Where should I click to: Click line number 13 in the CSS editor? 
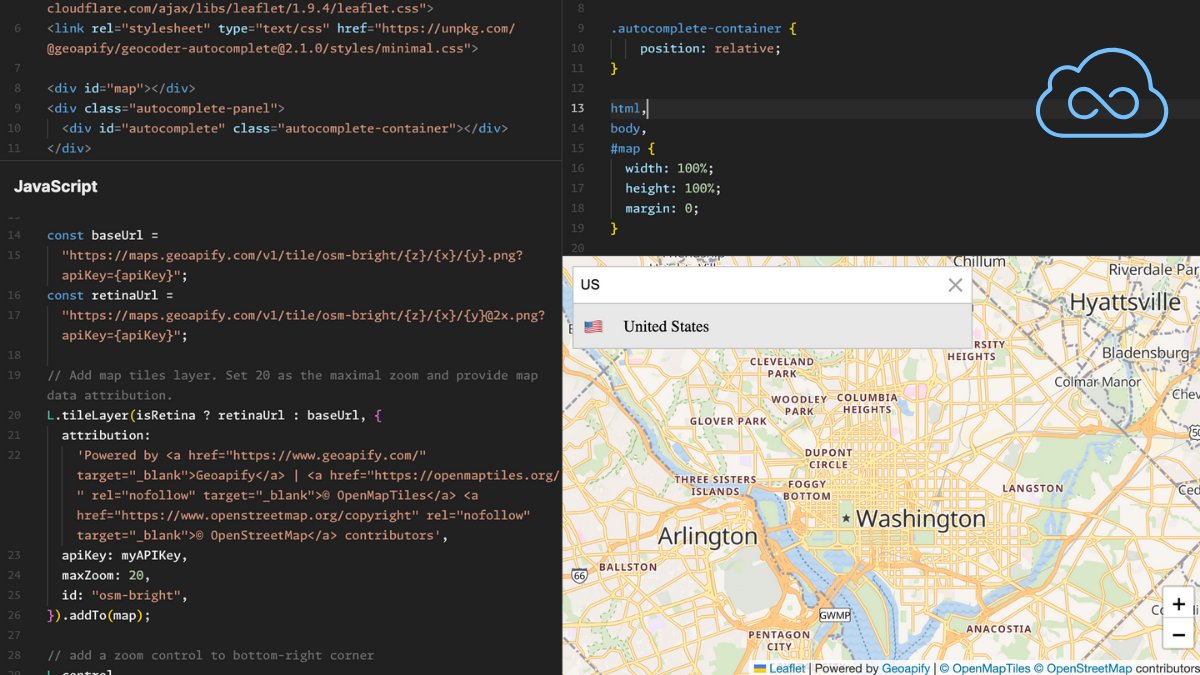click(577, 108)
